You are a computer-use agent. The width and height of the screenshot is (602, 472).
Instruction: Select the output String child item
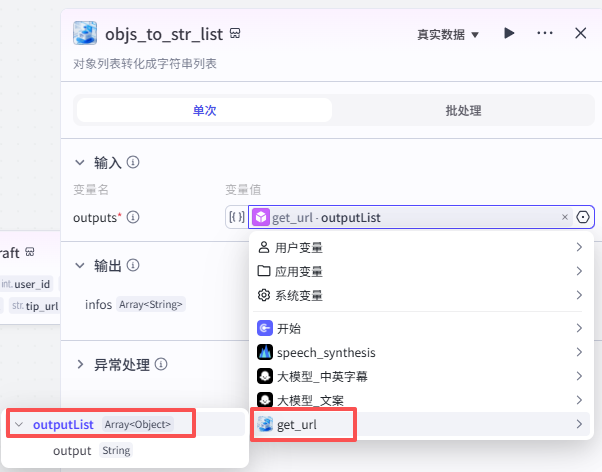coord(72,451)
